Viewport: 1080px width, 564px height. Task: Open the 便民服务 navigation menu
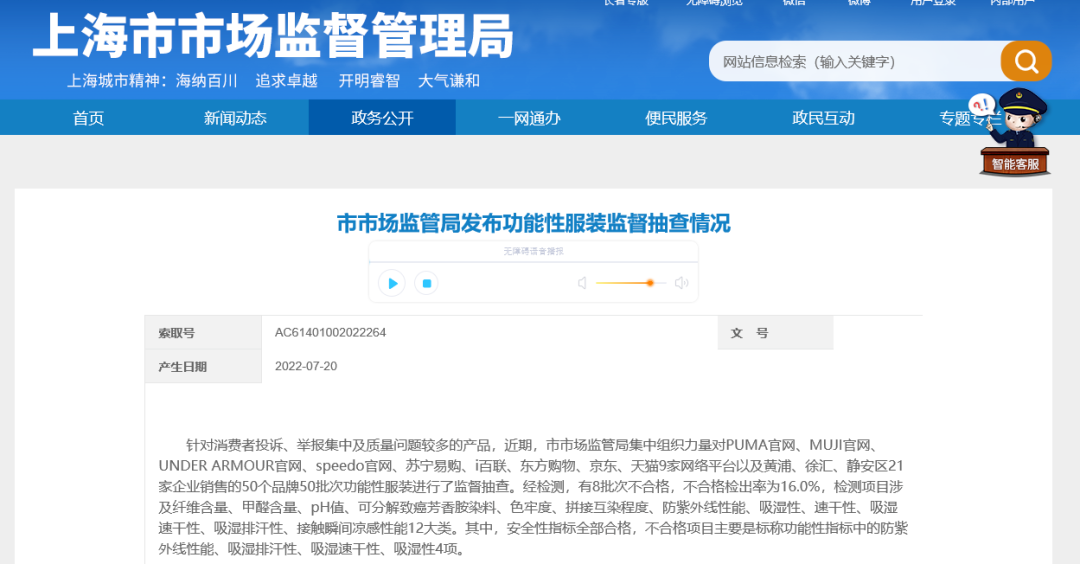tap(676, 118)
